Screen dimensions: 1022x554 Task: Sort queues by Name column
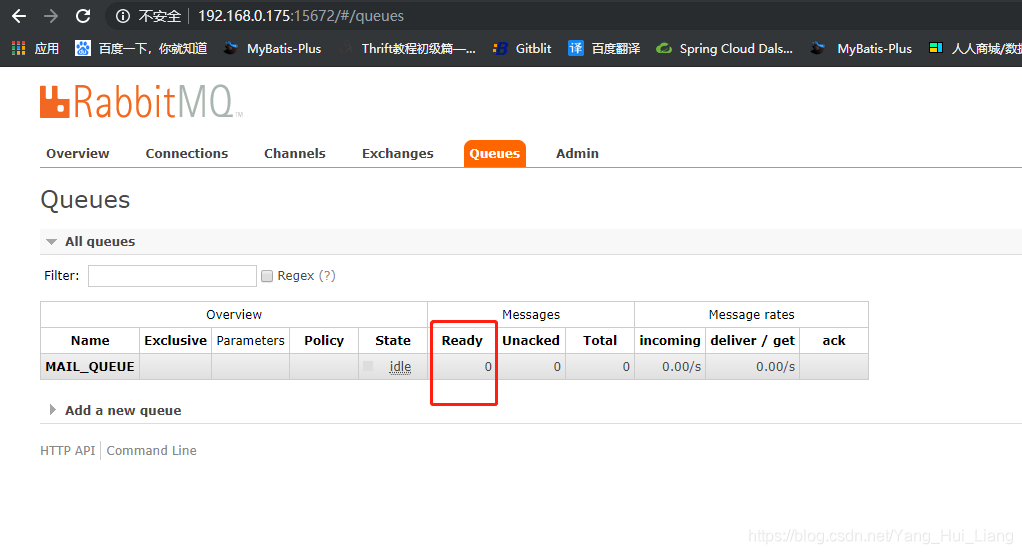point(90,341)
